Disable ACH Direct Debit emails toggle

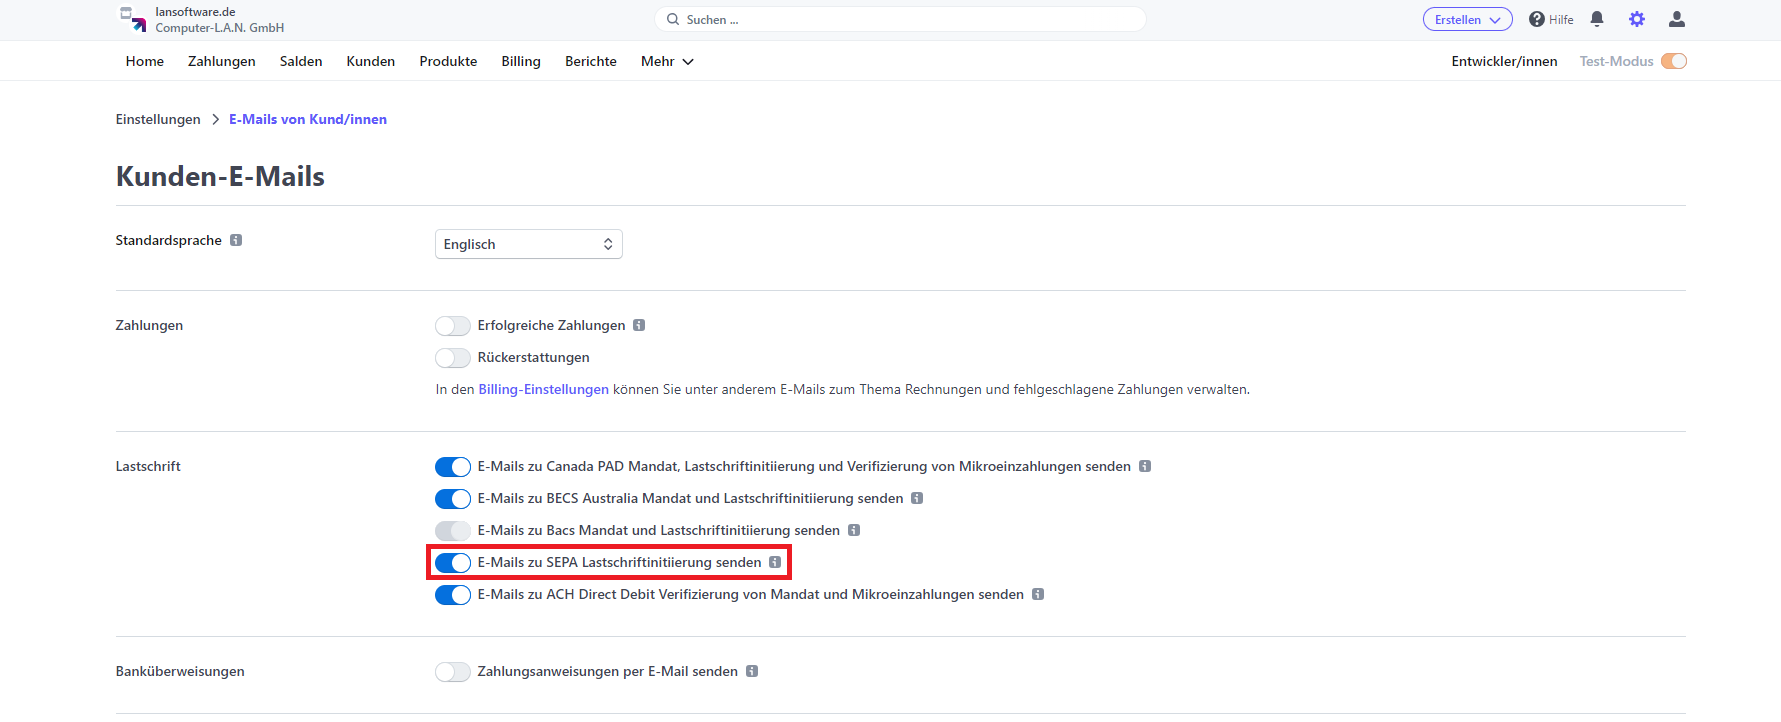coord(453,595)
